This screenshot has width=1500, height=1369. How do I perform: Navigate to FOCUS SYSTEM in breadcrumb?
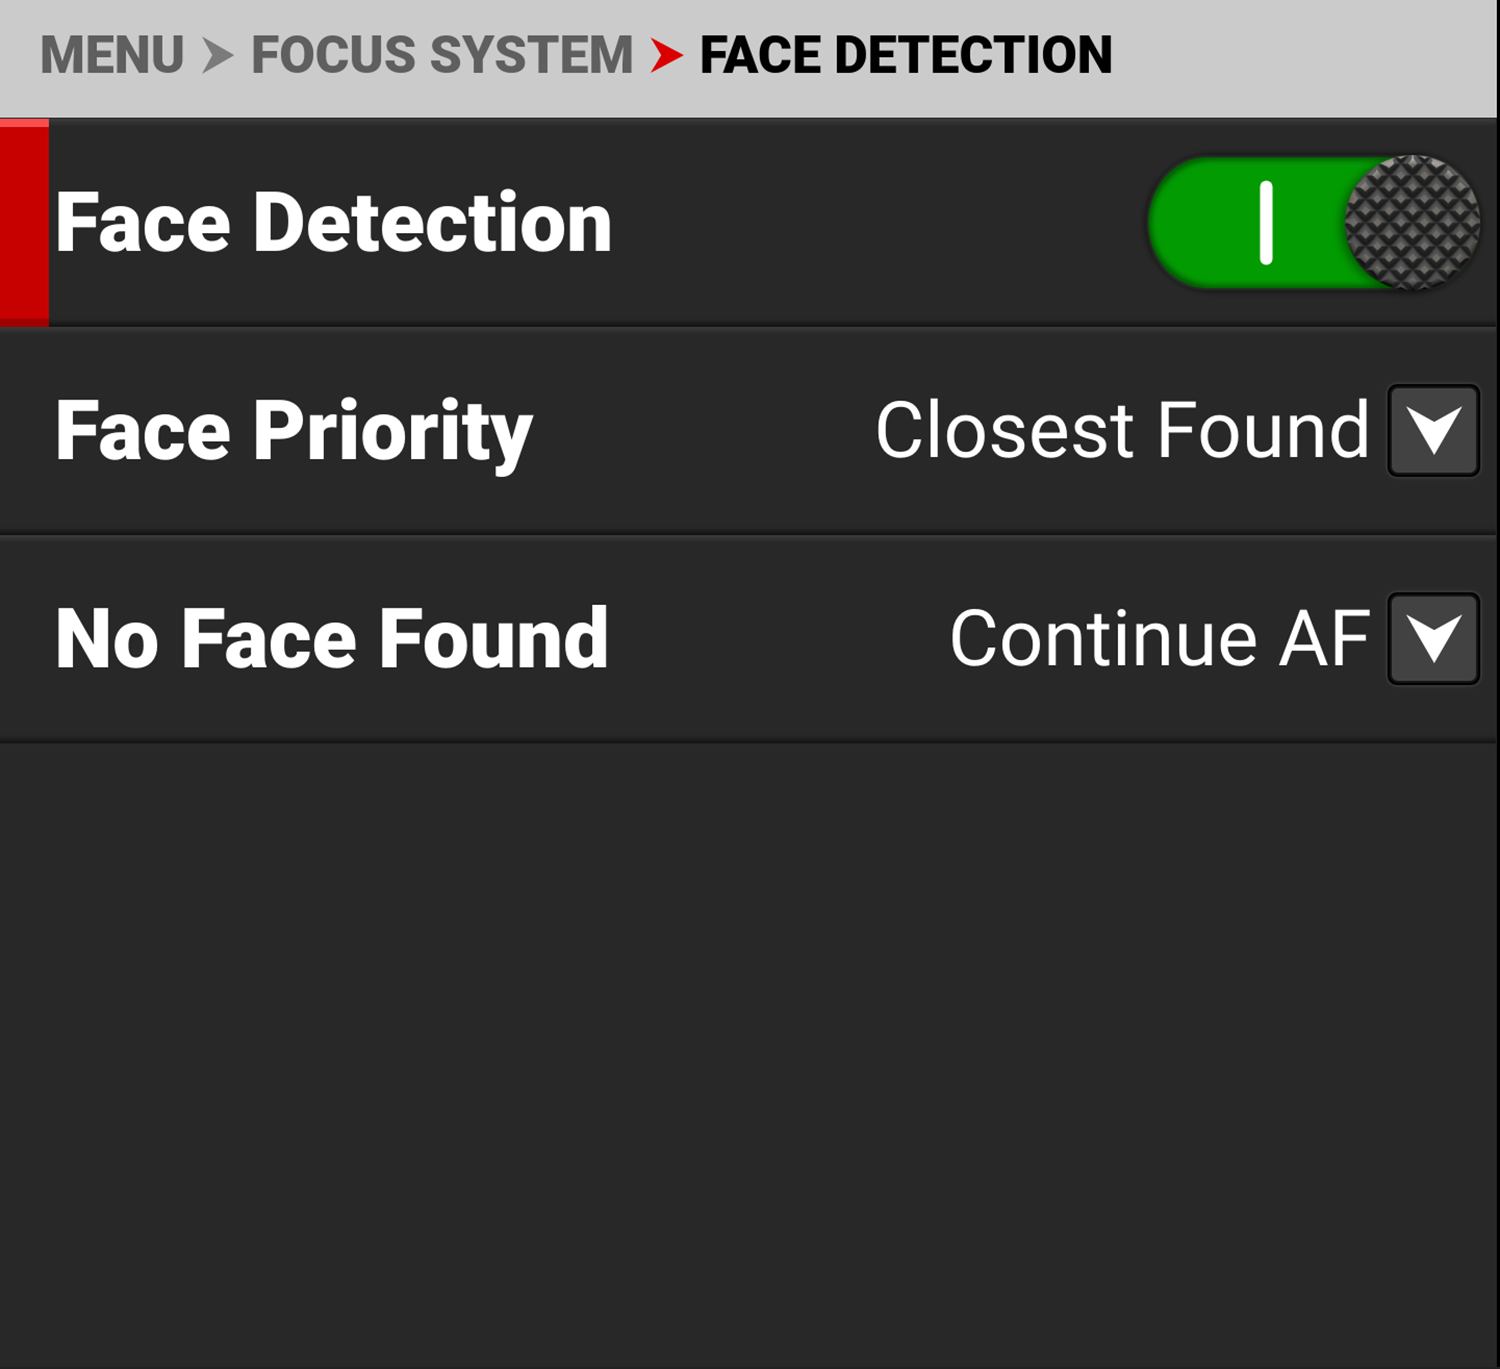(x=441, y=55)
